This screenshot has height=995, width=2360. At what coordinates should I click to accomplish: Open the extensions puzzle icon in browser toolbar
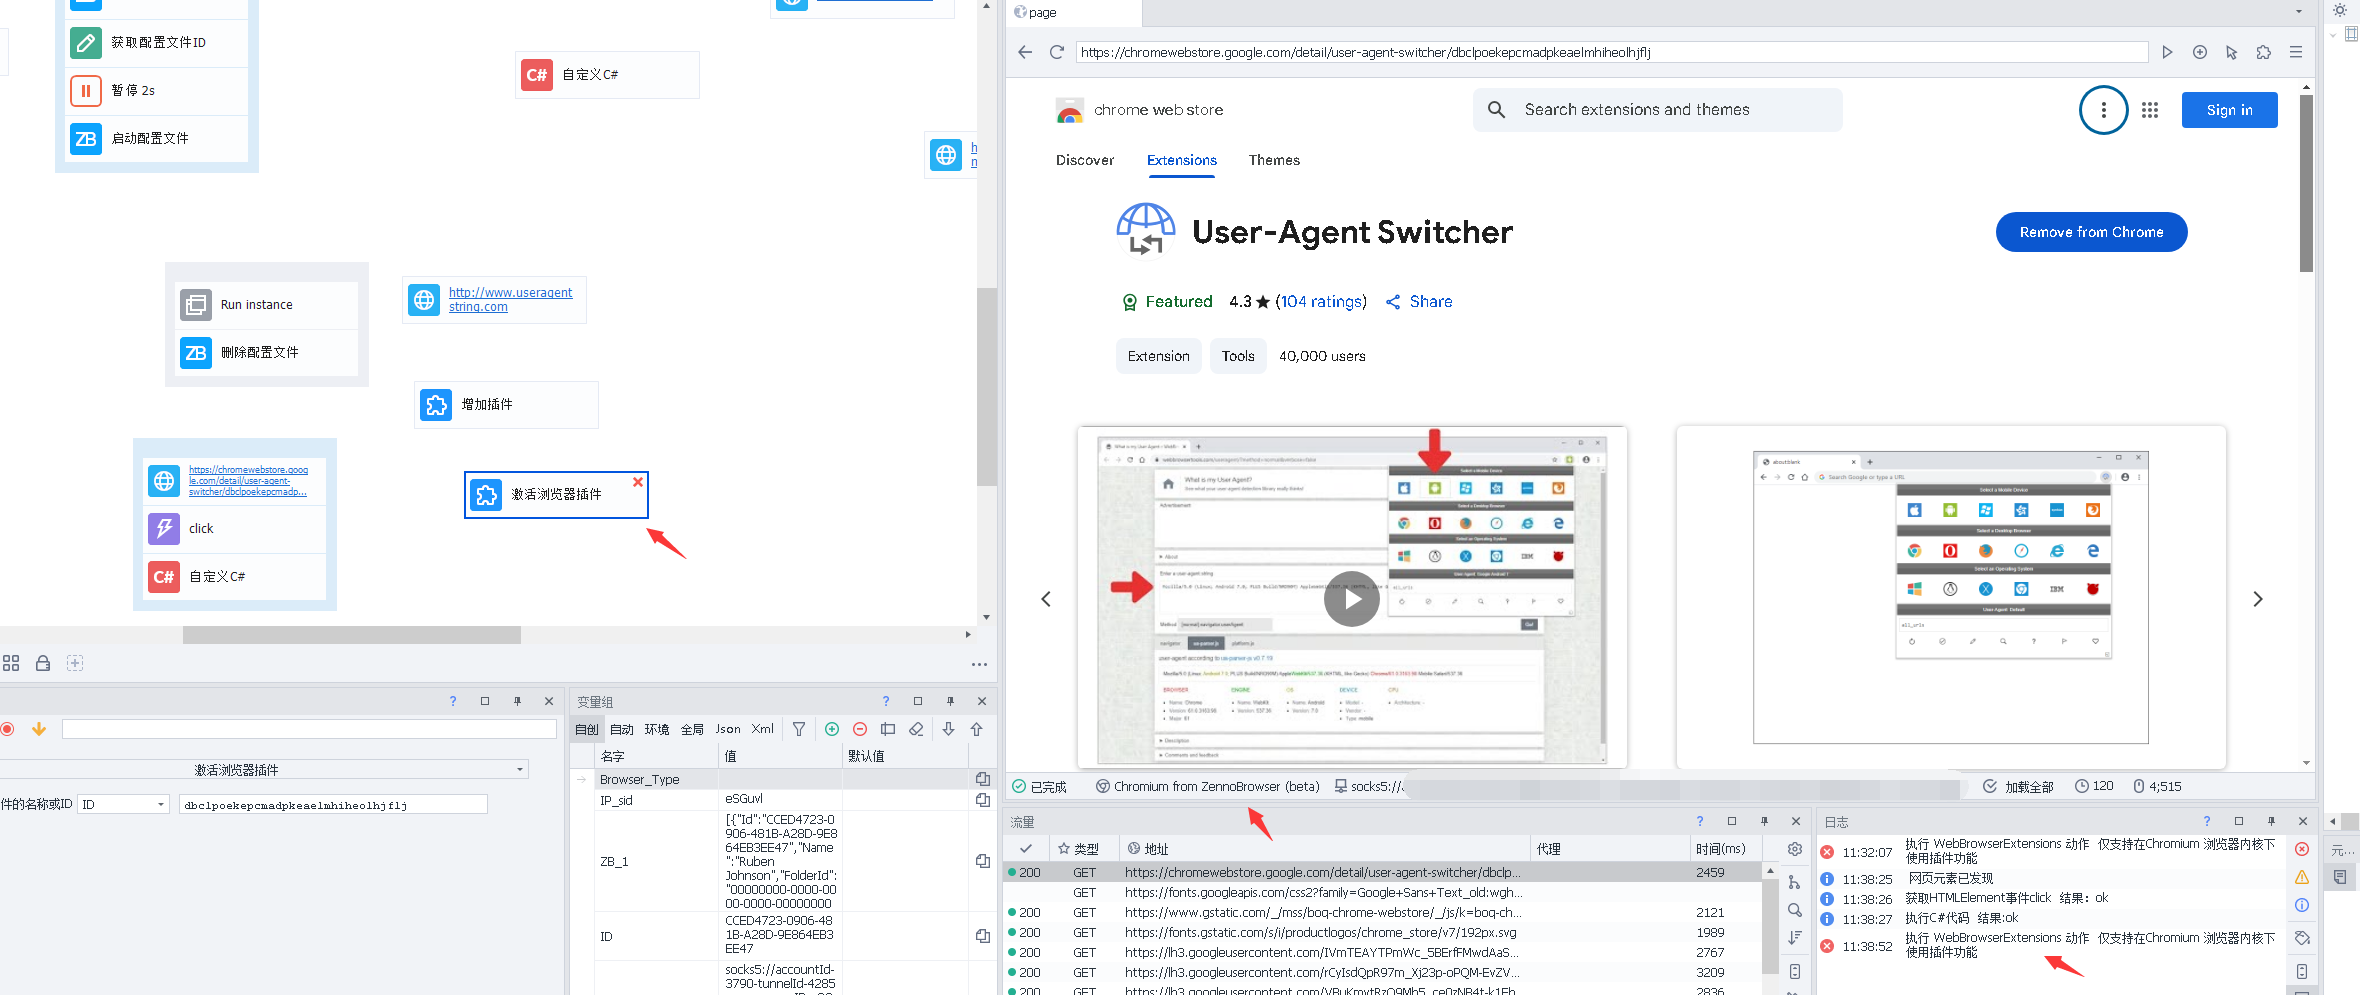2264,52
